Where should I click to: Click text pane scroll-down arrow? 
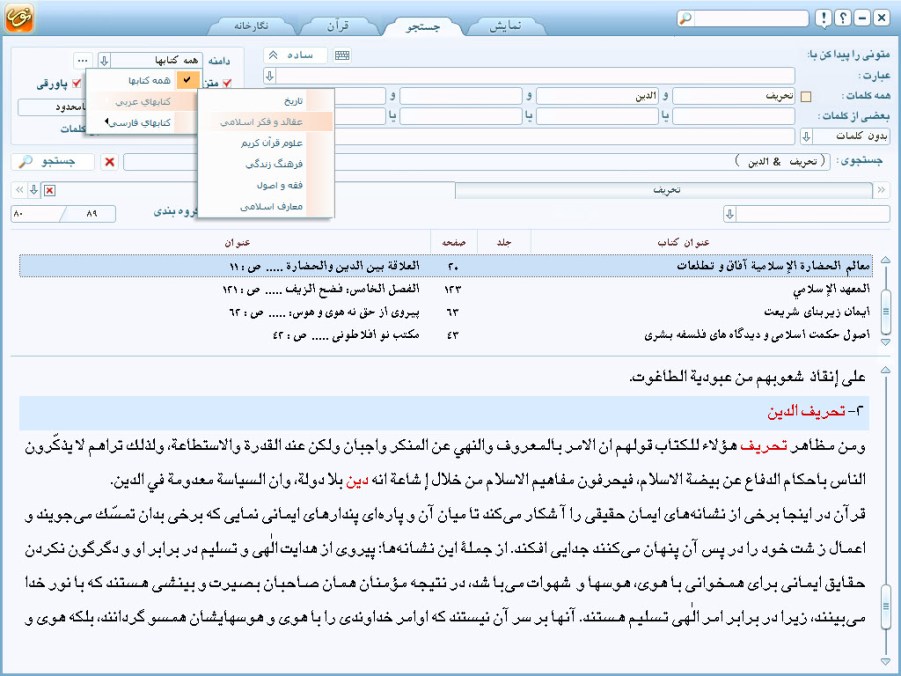(x=885, y=662)
